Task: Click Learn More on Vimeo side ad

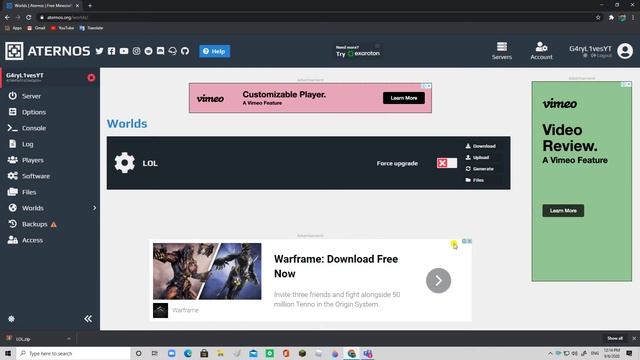Action: 563,211
